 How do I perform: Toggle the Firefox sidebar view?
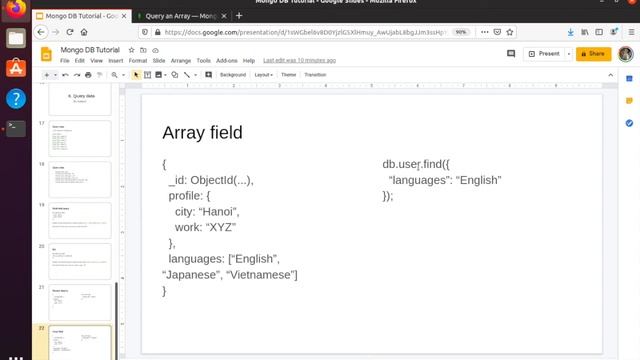point(599,32)
